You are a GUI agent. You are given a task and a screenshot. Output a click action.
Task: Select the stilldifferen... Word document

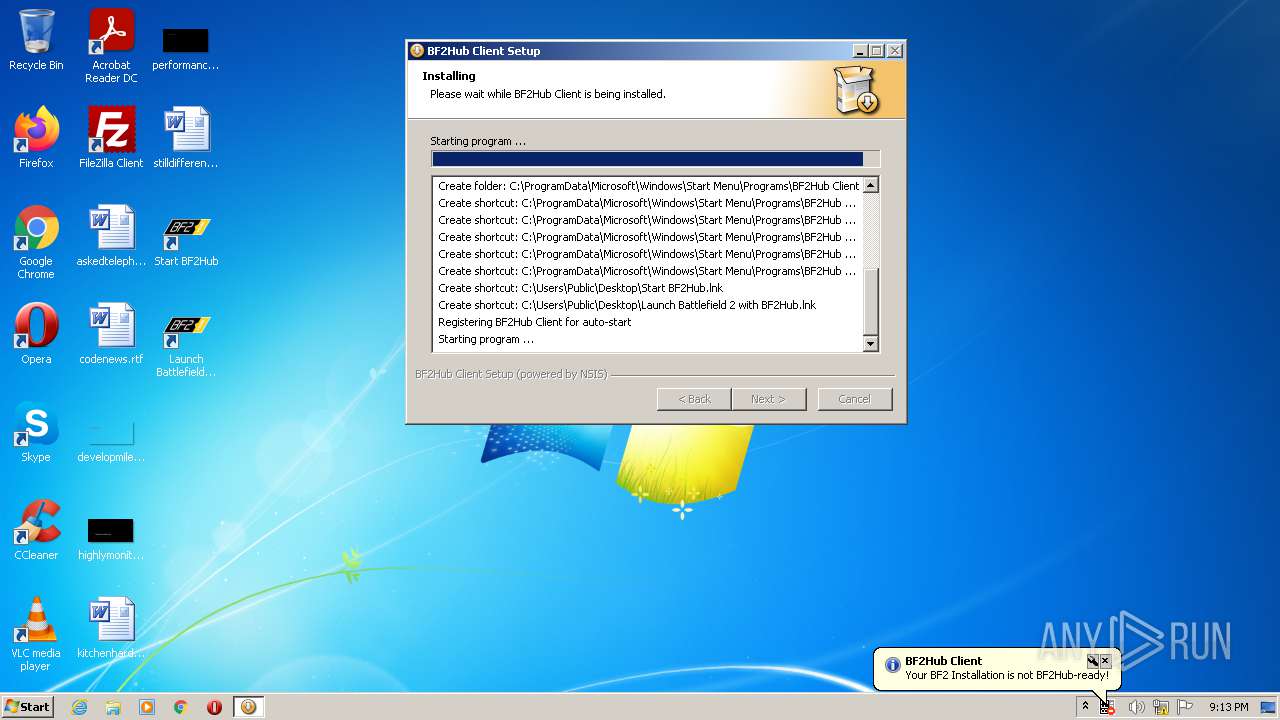point(185,138)
